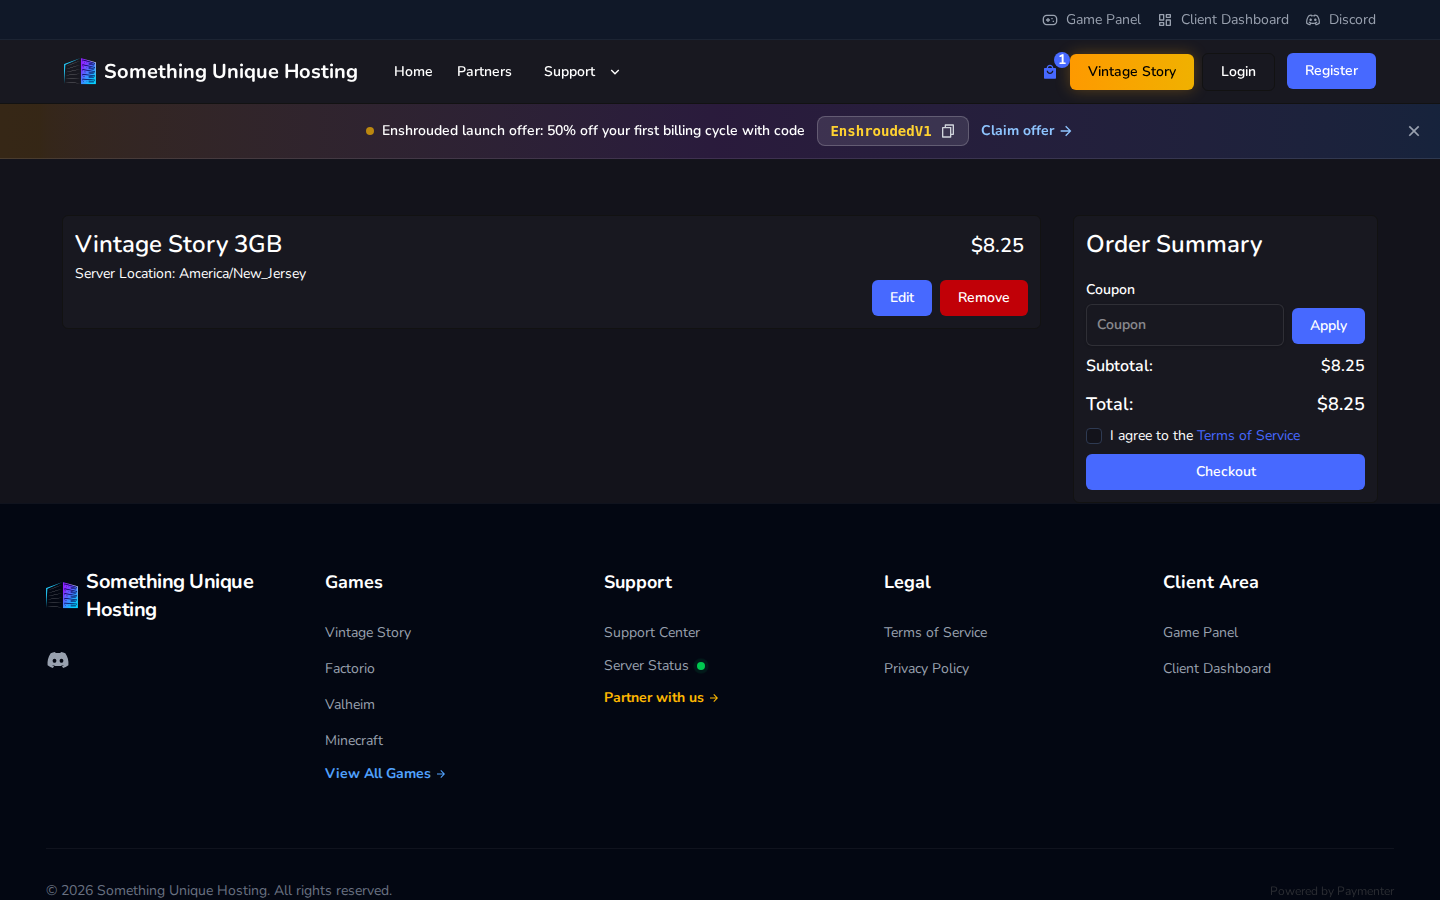
Task: Edit the Vintage Story 3GB order
Action: coord(902,298)
